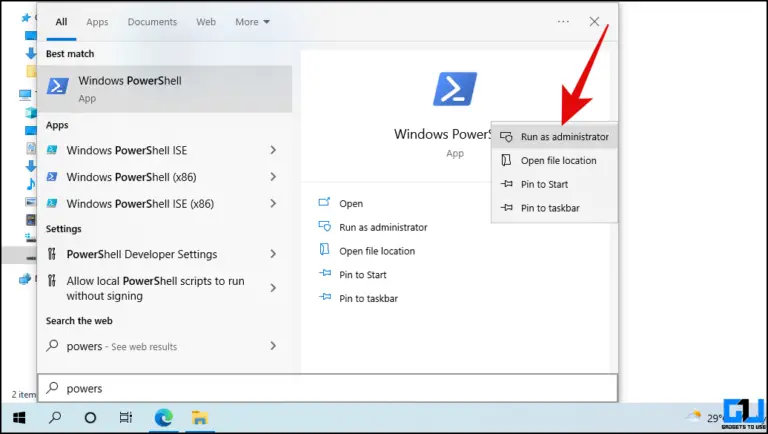Expand Windows PowerShell (x86) result arrow

pyautogui.click(x=273, y=177)
